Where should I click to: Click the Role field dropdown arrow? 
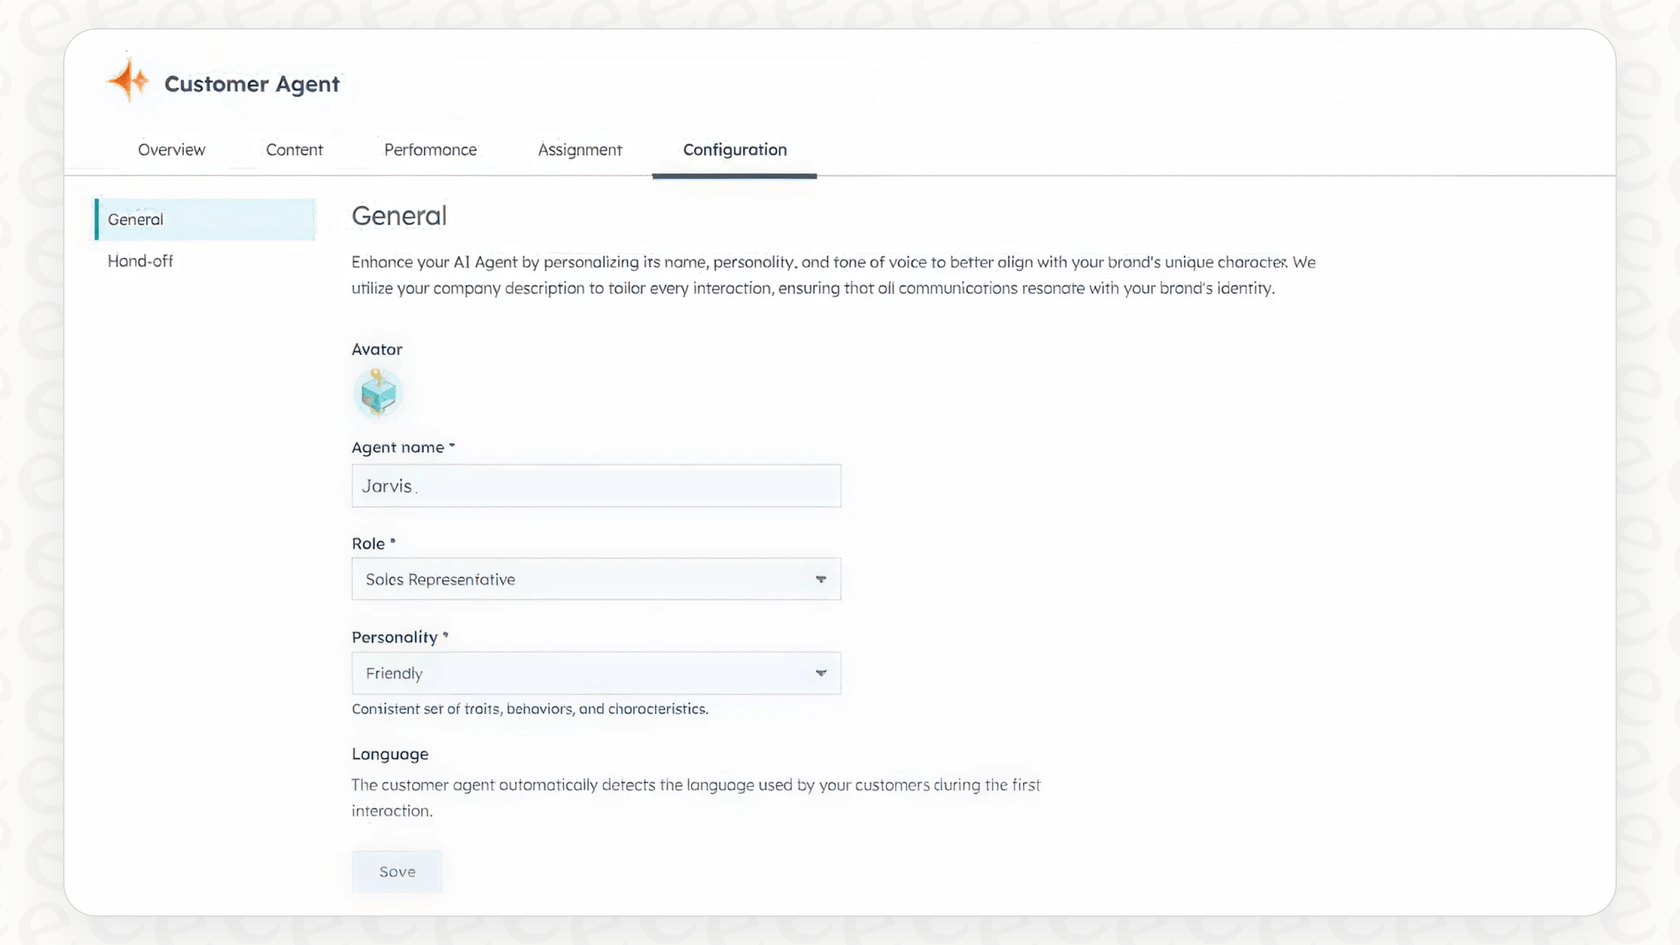point(820,579)
